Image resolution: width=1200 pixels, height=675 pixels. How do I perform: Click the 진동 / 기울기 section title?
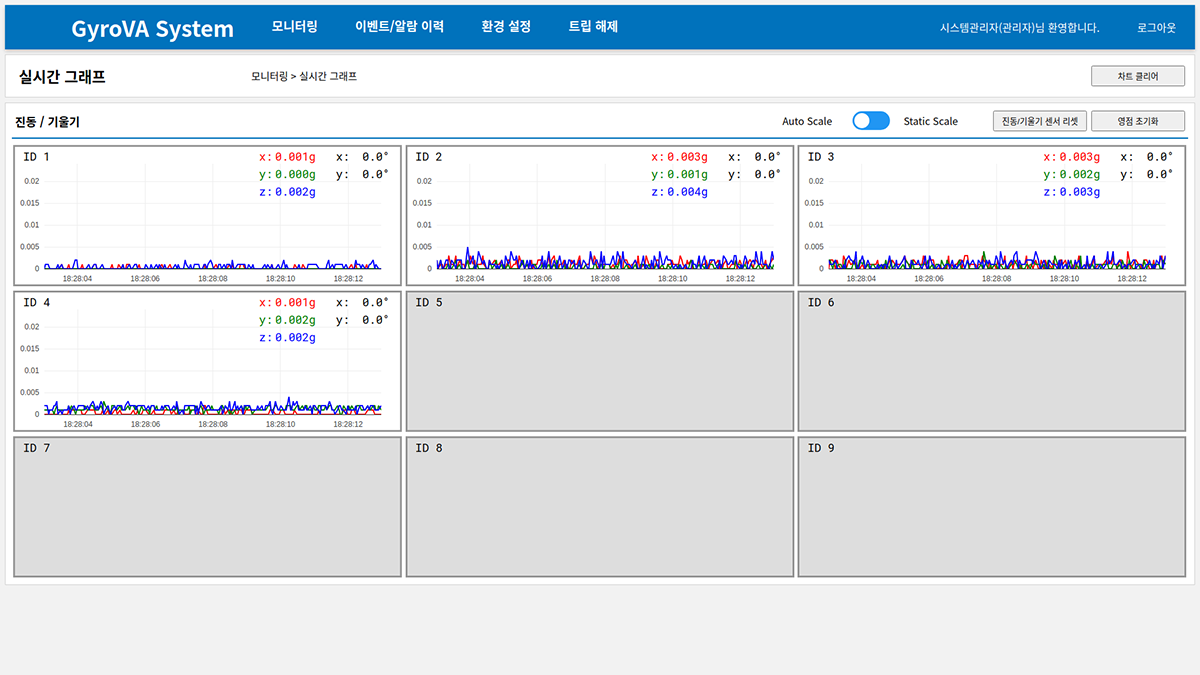pos(47,122)
